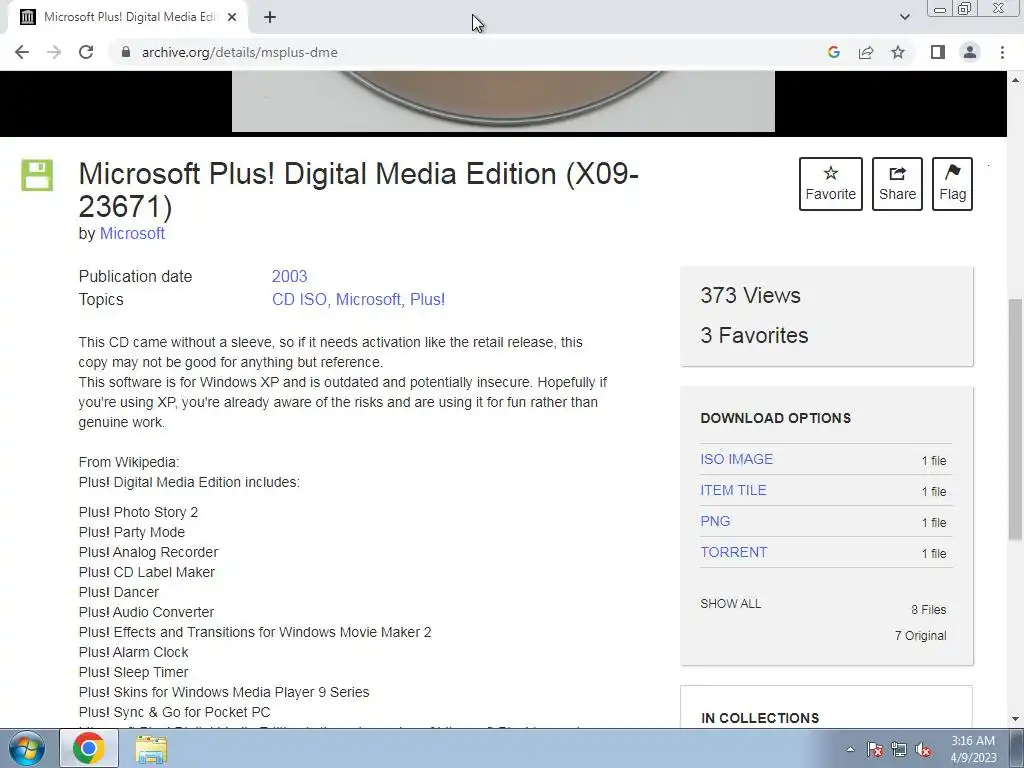Viewport: 1024px width, 768px height.
Task: Click the 'Plus! Sleep Timer' line
Action: [133, 672]
